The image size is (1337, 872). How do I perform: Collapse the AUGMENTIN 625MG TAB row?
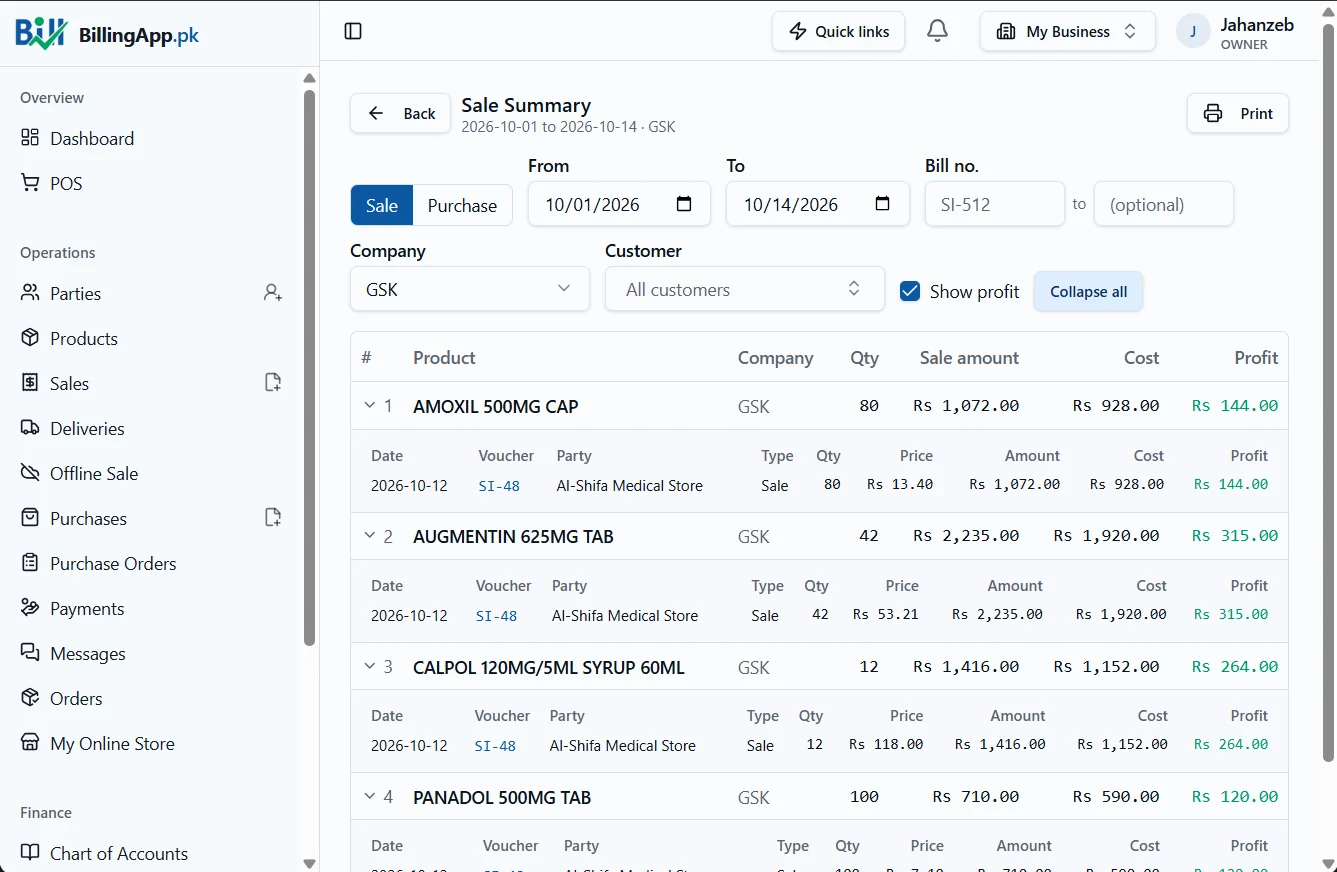tap(370, 535)
